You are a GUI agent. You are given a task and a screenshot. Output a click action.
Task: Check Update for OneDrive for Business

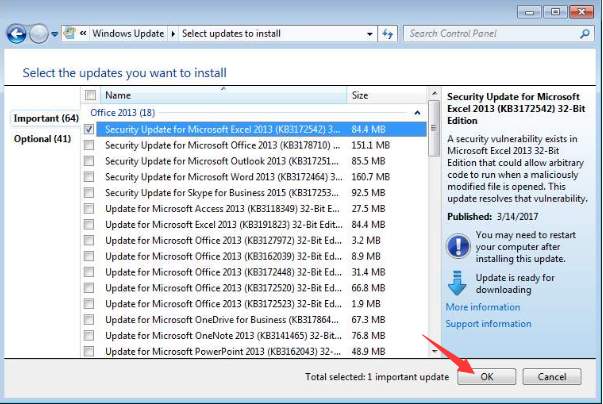pyautogui.click(x=89, y=319)
